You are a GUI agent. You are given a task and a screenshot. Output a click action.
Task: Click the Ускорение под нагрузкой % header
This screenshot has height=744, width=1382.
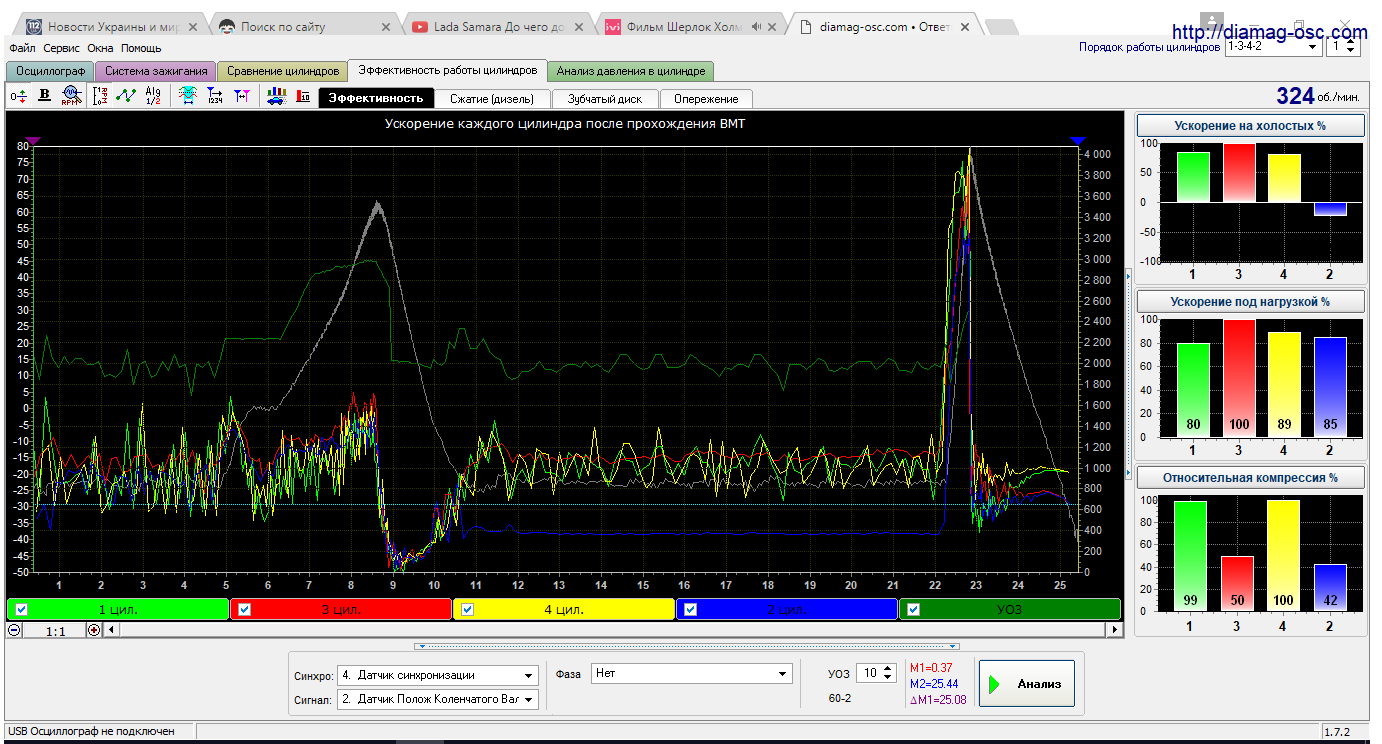(1250, 301)
